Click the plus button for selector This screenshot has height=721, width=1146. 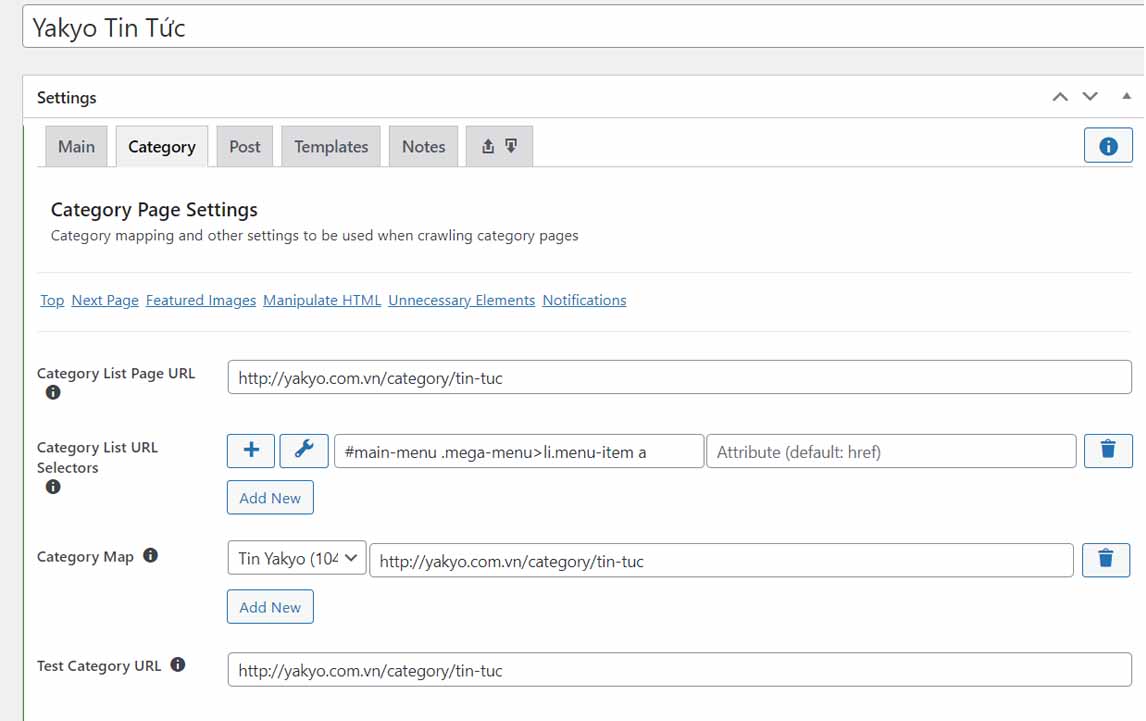[251, 450]
